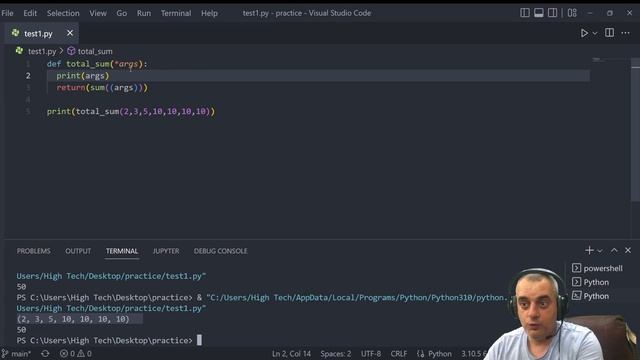The image size is (640, 360).
Task: Open errors and warnings count indicator
Action: 76,353
